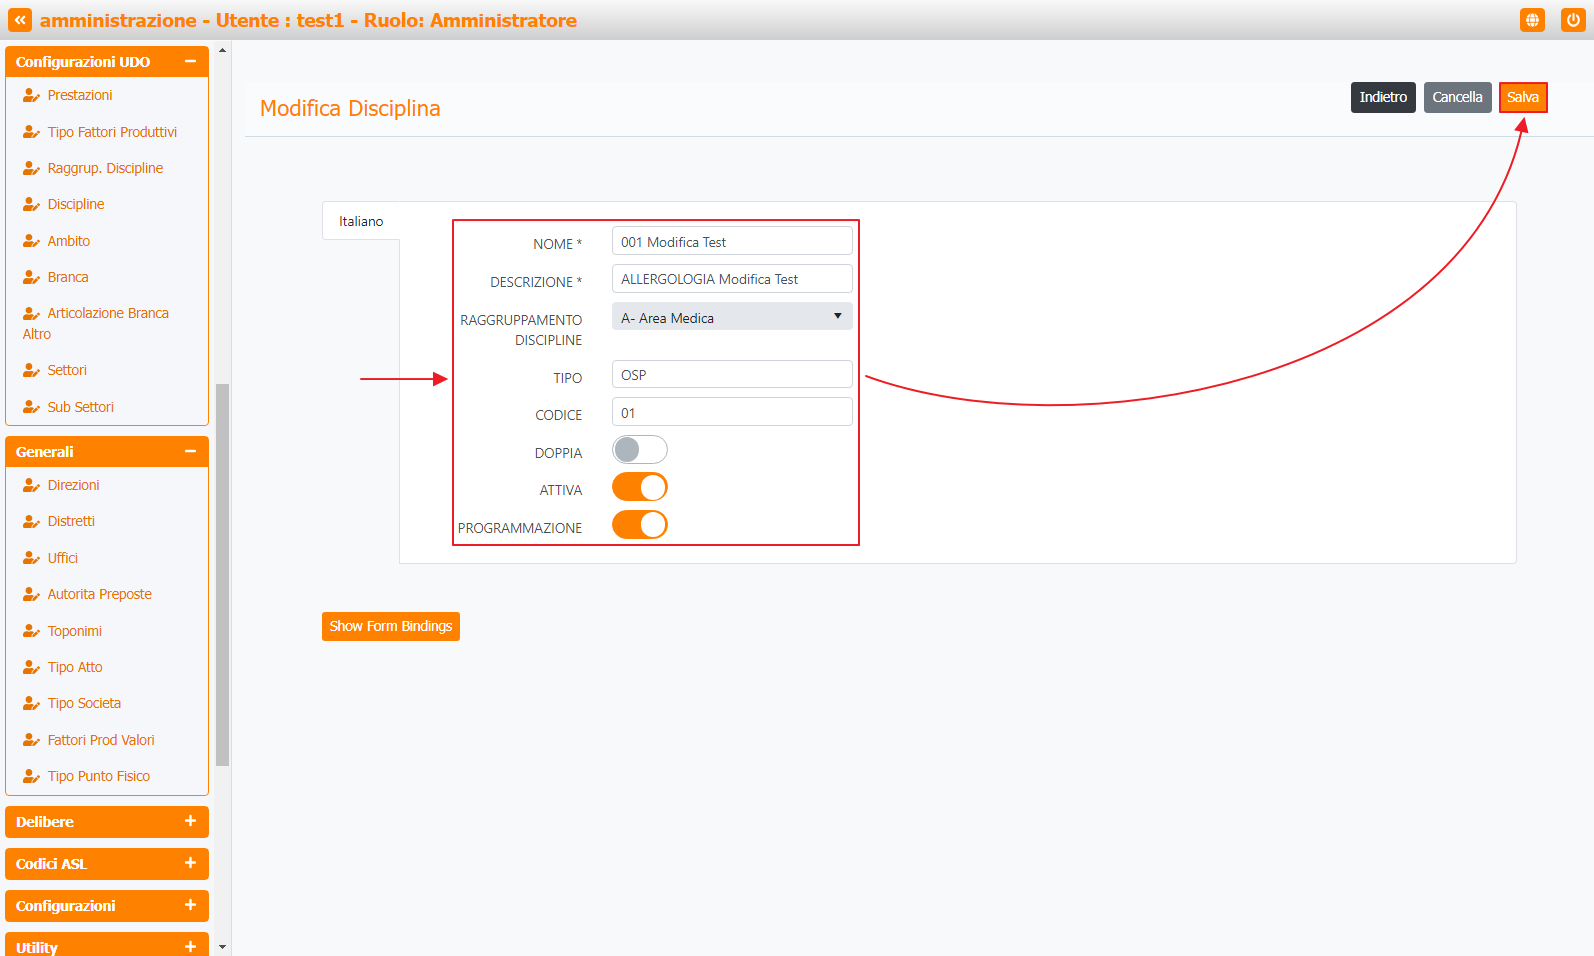Click the icon next to Toponimi
1594x956 pixels.
click(31, 632)
